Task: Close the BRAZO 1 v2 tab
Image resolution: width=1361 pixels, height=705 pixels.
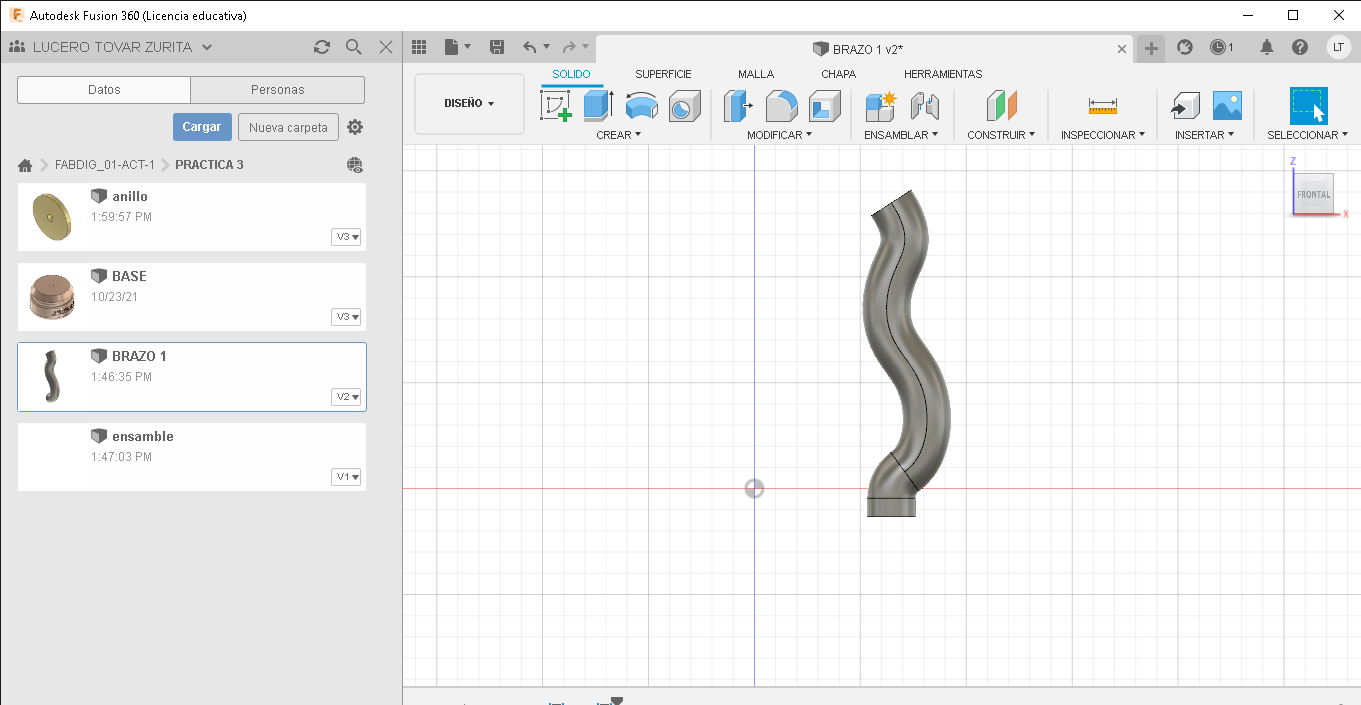Action: click(x=1122, y=49)
